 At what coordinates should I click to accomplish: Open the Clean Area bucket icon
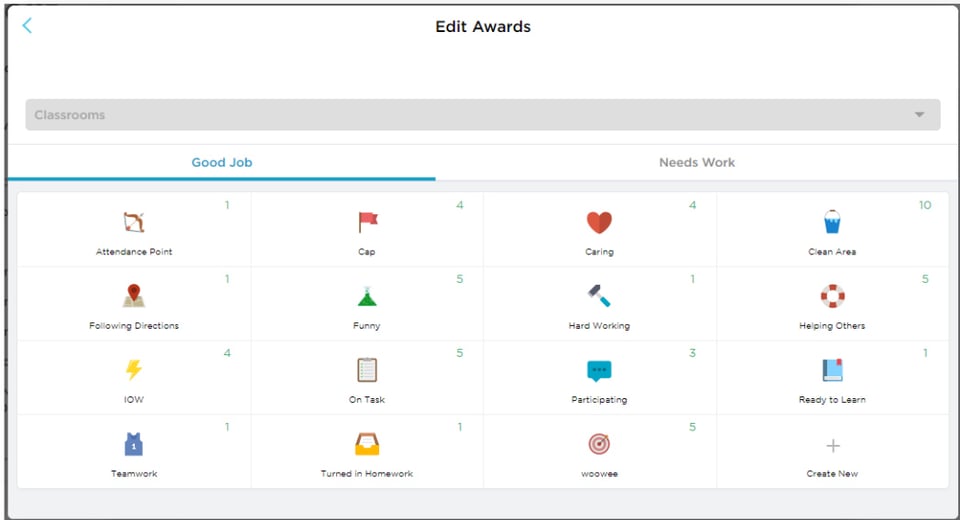click(832, 222)
